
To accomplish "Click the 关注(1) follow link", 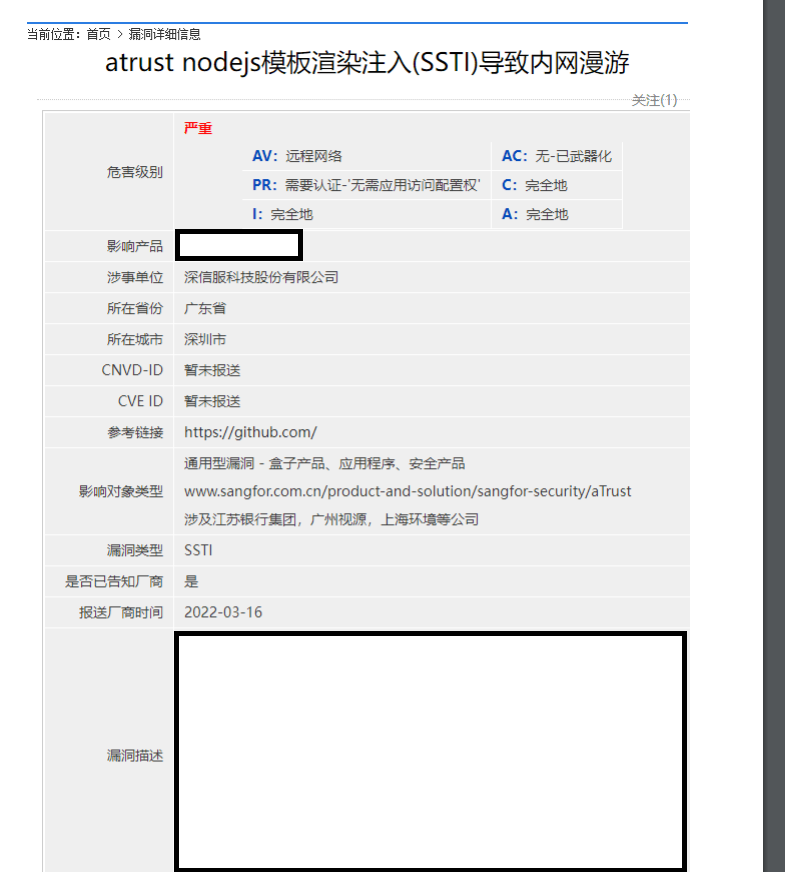I will click(x=654, y=100).
